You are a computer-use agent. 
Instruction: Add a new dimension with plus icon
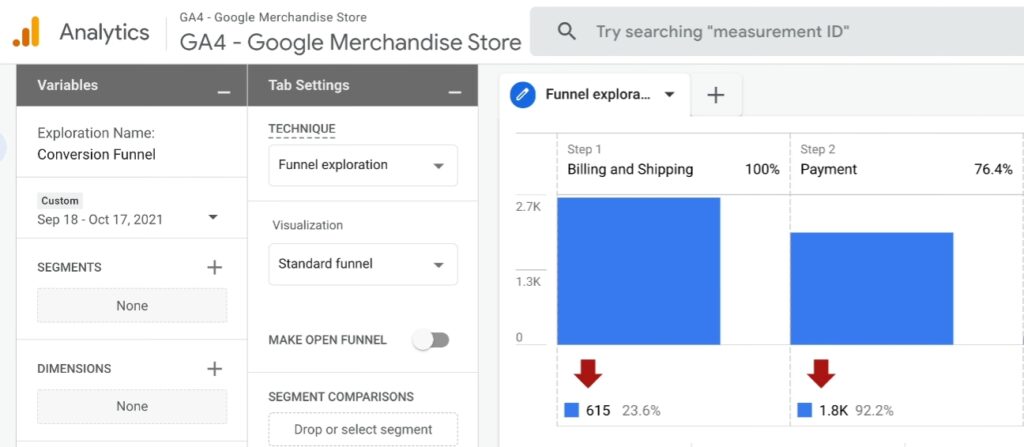(214, 368)
